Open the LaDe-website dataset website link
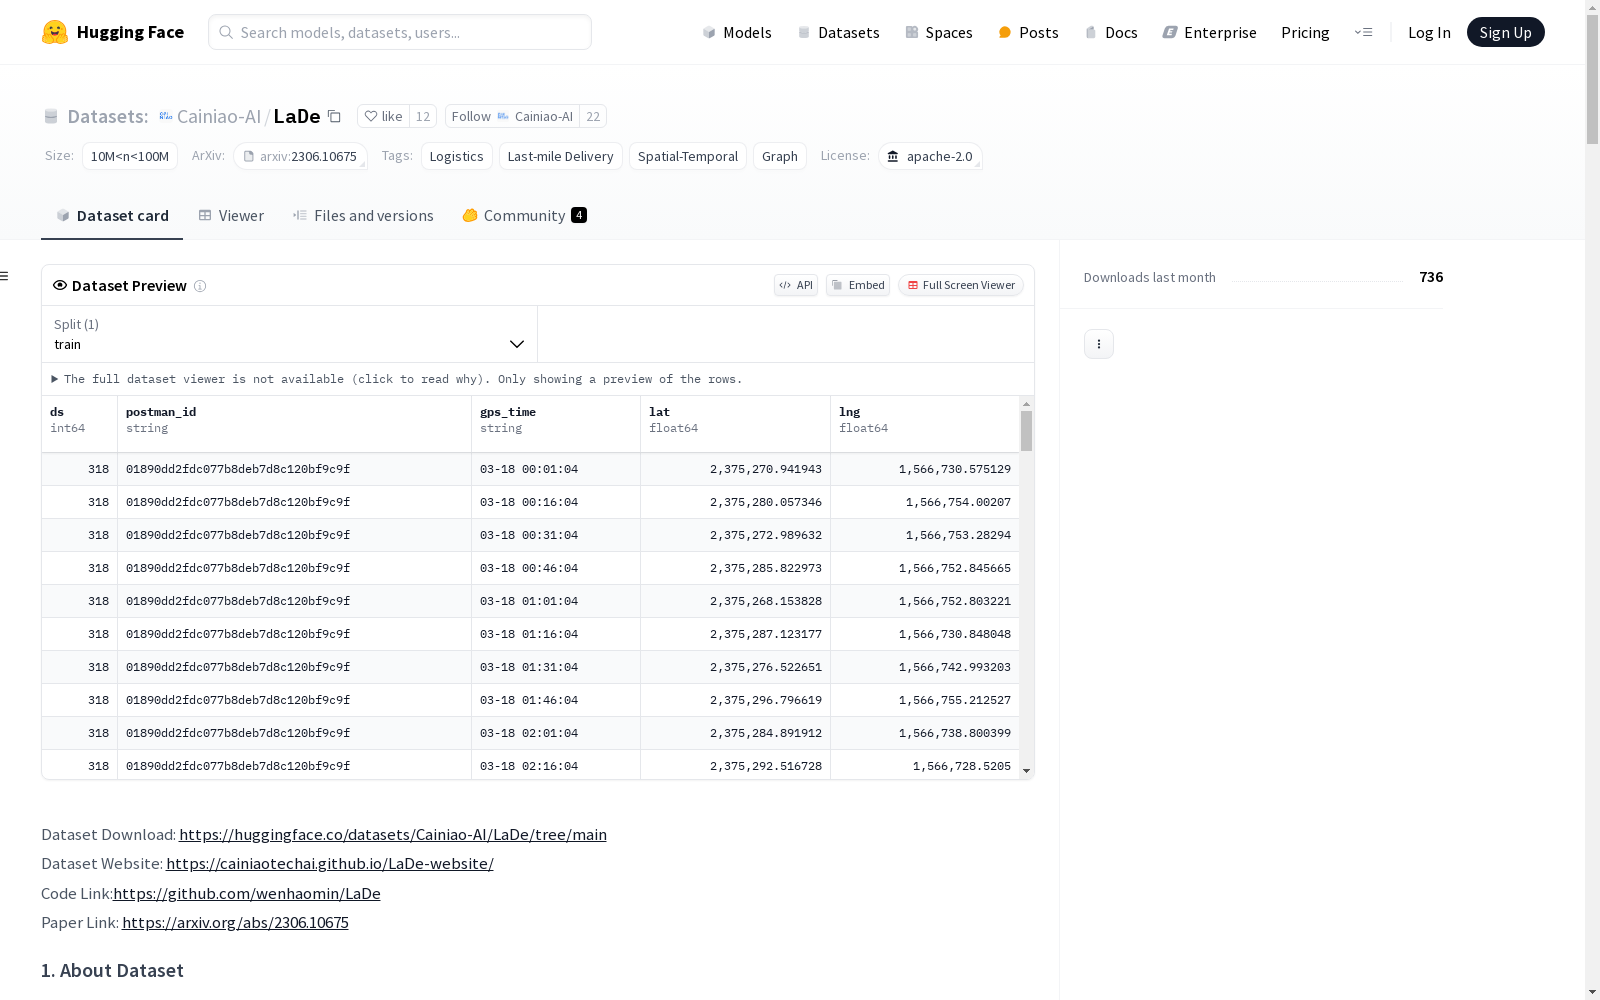 (x=330, y=863)
